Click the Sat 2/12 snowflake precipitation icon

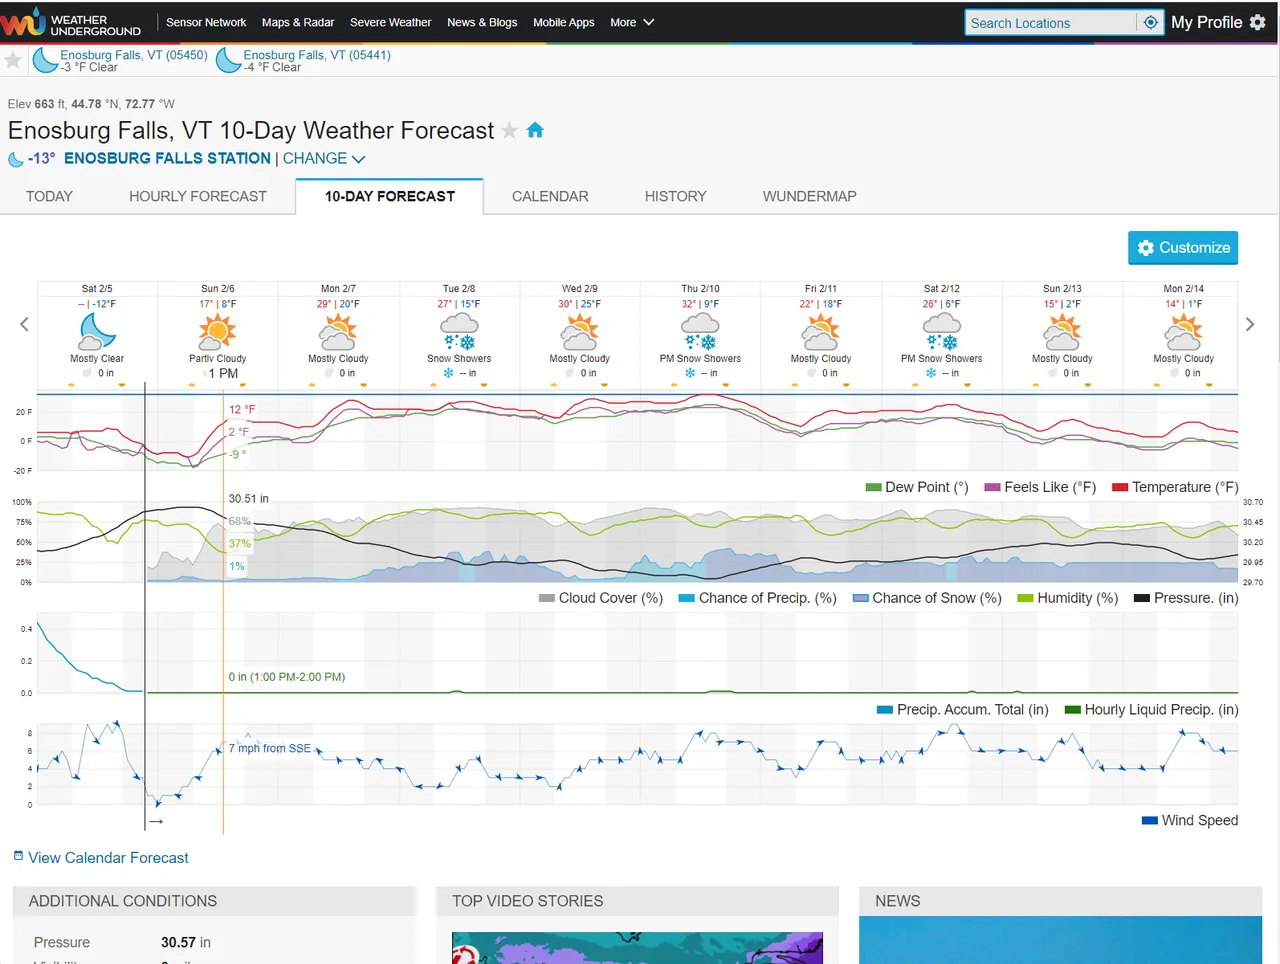931,373
